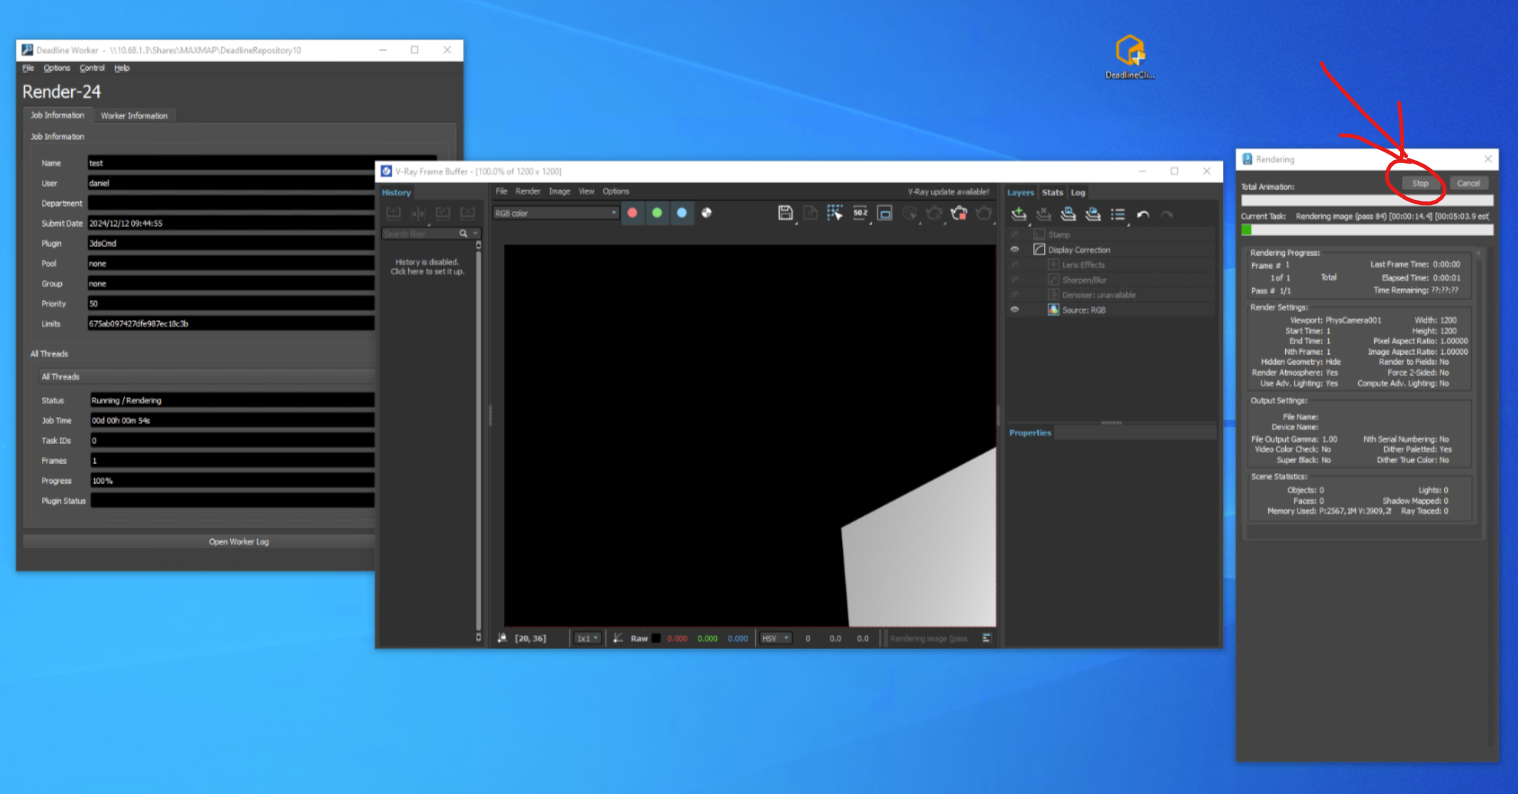Save current image using the floppy disk icon

pos(785,213)
